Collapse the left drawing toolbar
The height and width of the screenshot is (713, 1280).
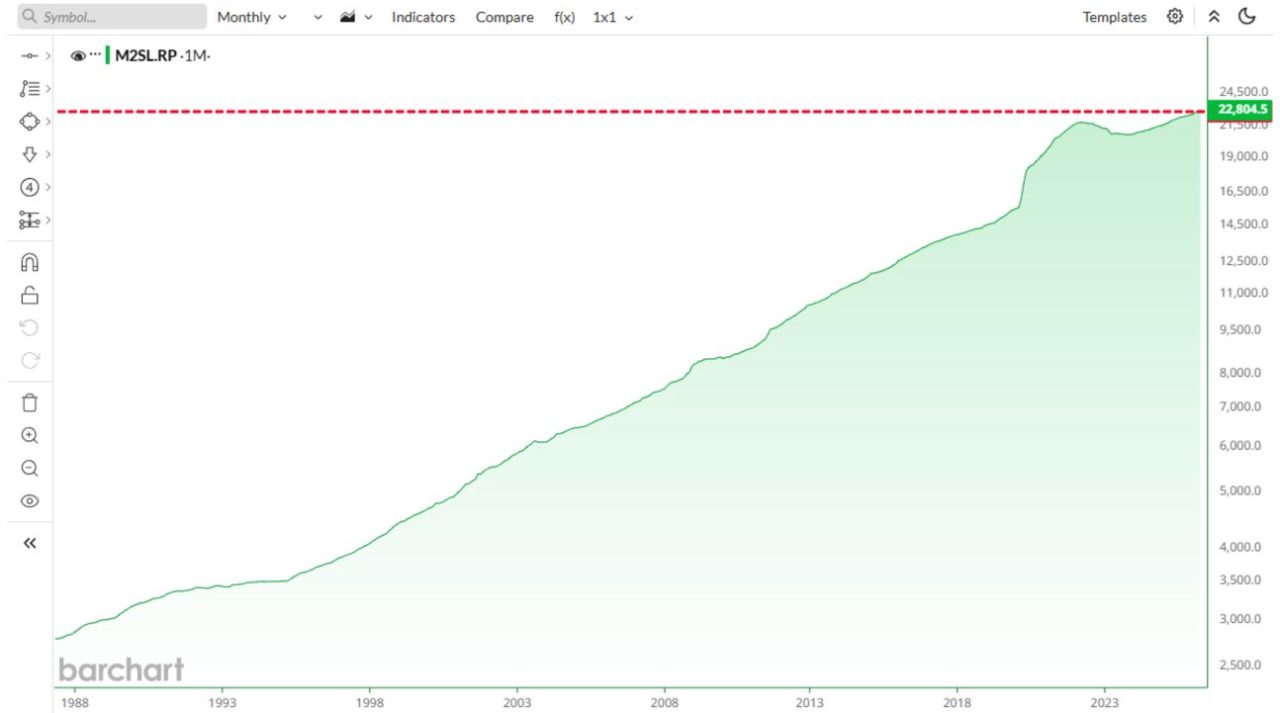coord(29,543)
